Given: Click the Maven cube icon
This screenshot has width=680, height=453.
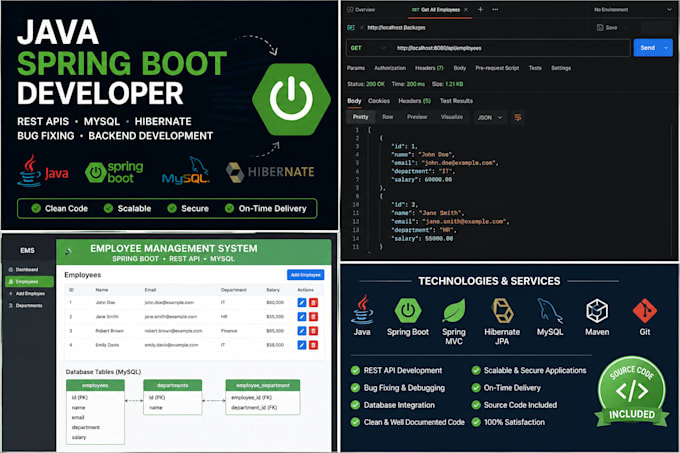Looking at the screenshot, I should pos(597,310).
